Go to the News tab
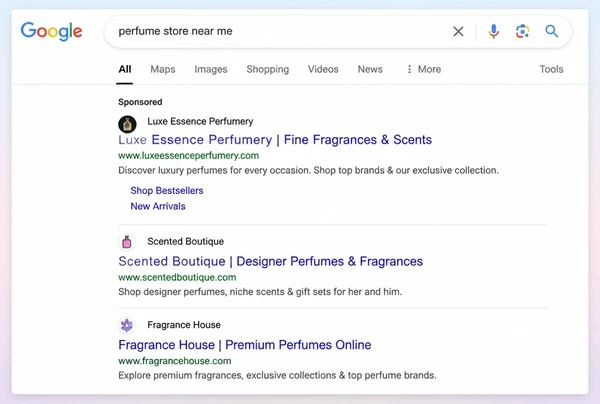Screen dimensions: 600x404 click(370, 69)
